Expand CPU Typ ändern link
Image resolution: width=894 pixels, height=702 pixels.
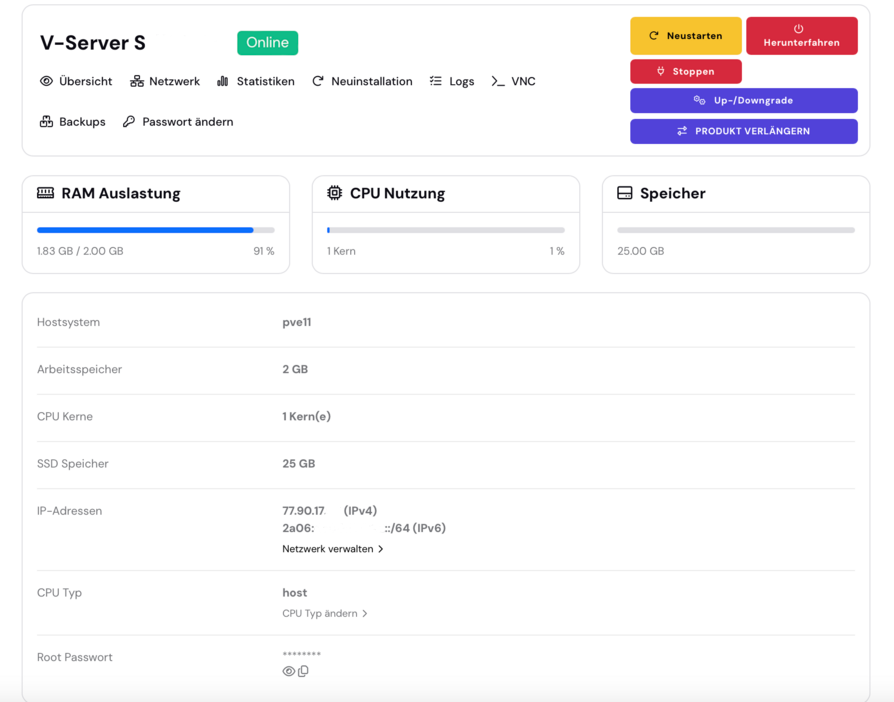[x=324, y=614]
